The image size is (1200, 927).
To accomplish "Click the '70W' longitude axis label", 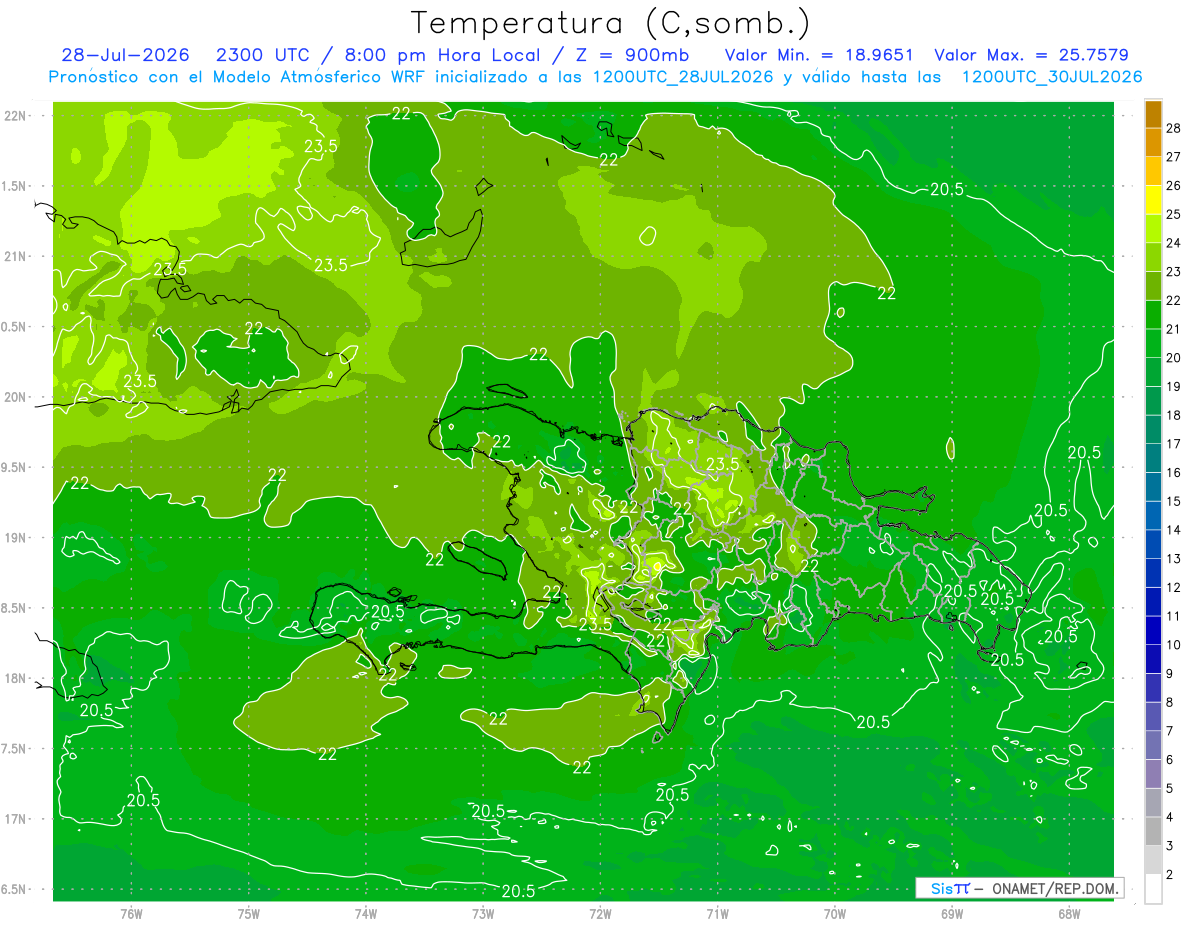I will [x=835, y=914].
